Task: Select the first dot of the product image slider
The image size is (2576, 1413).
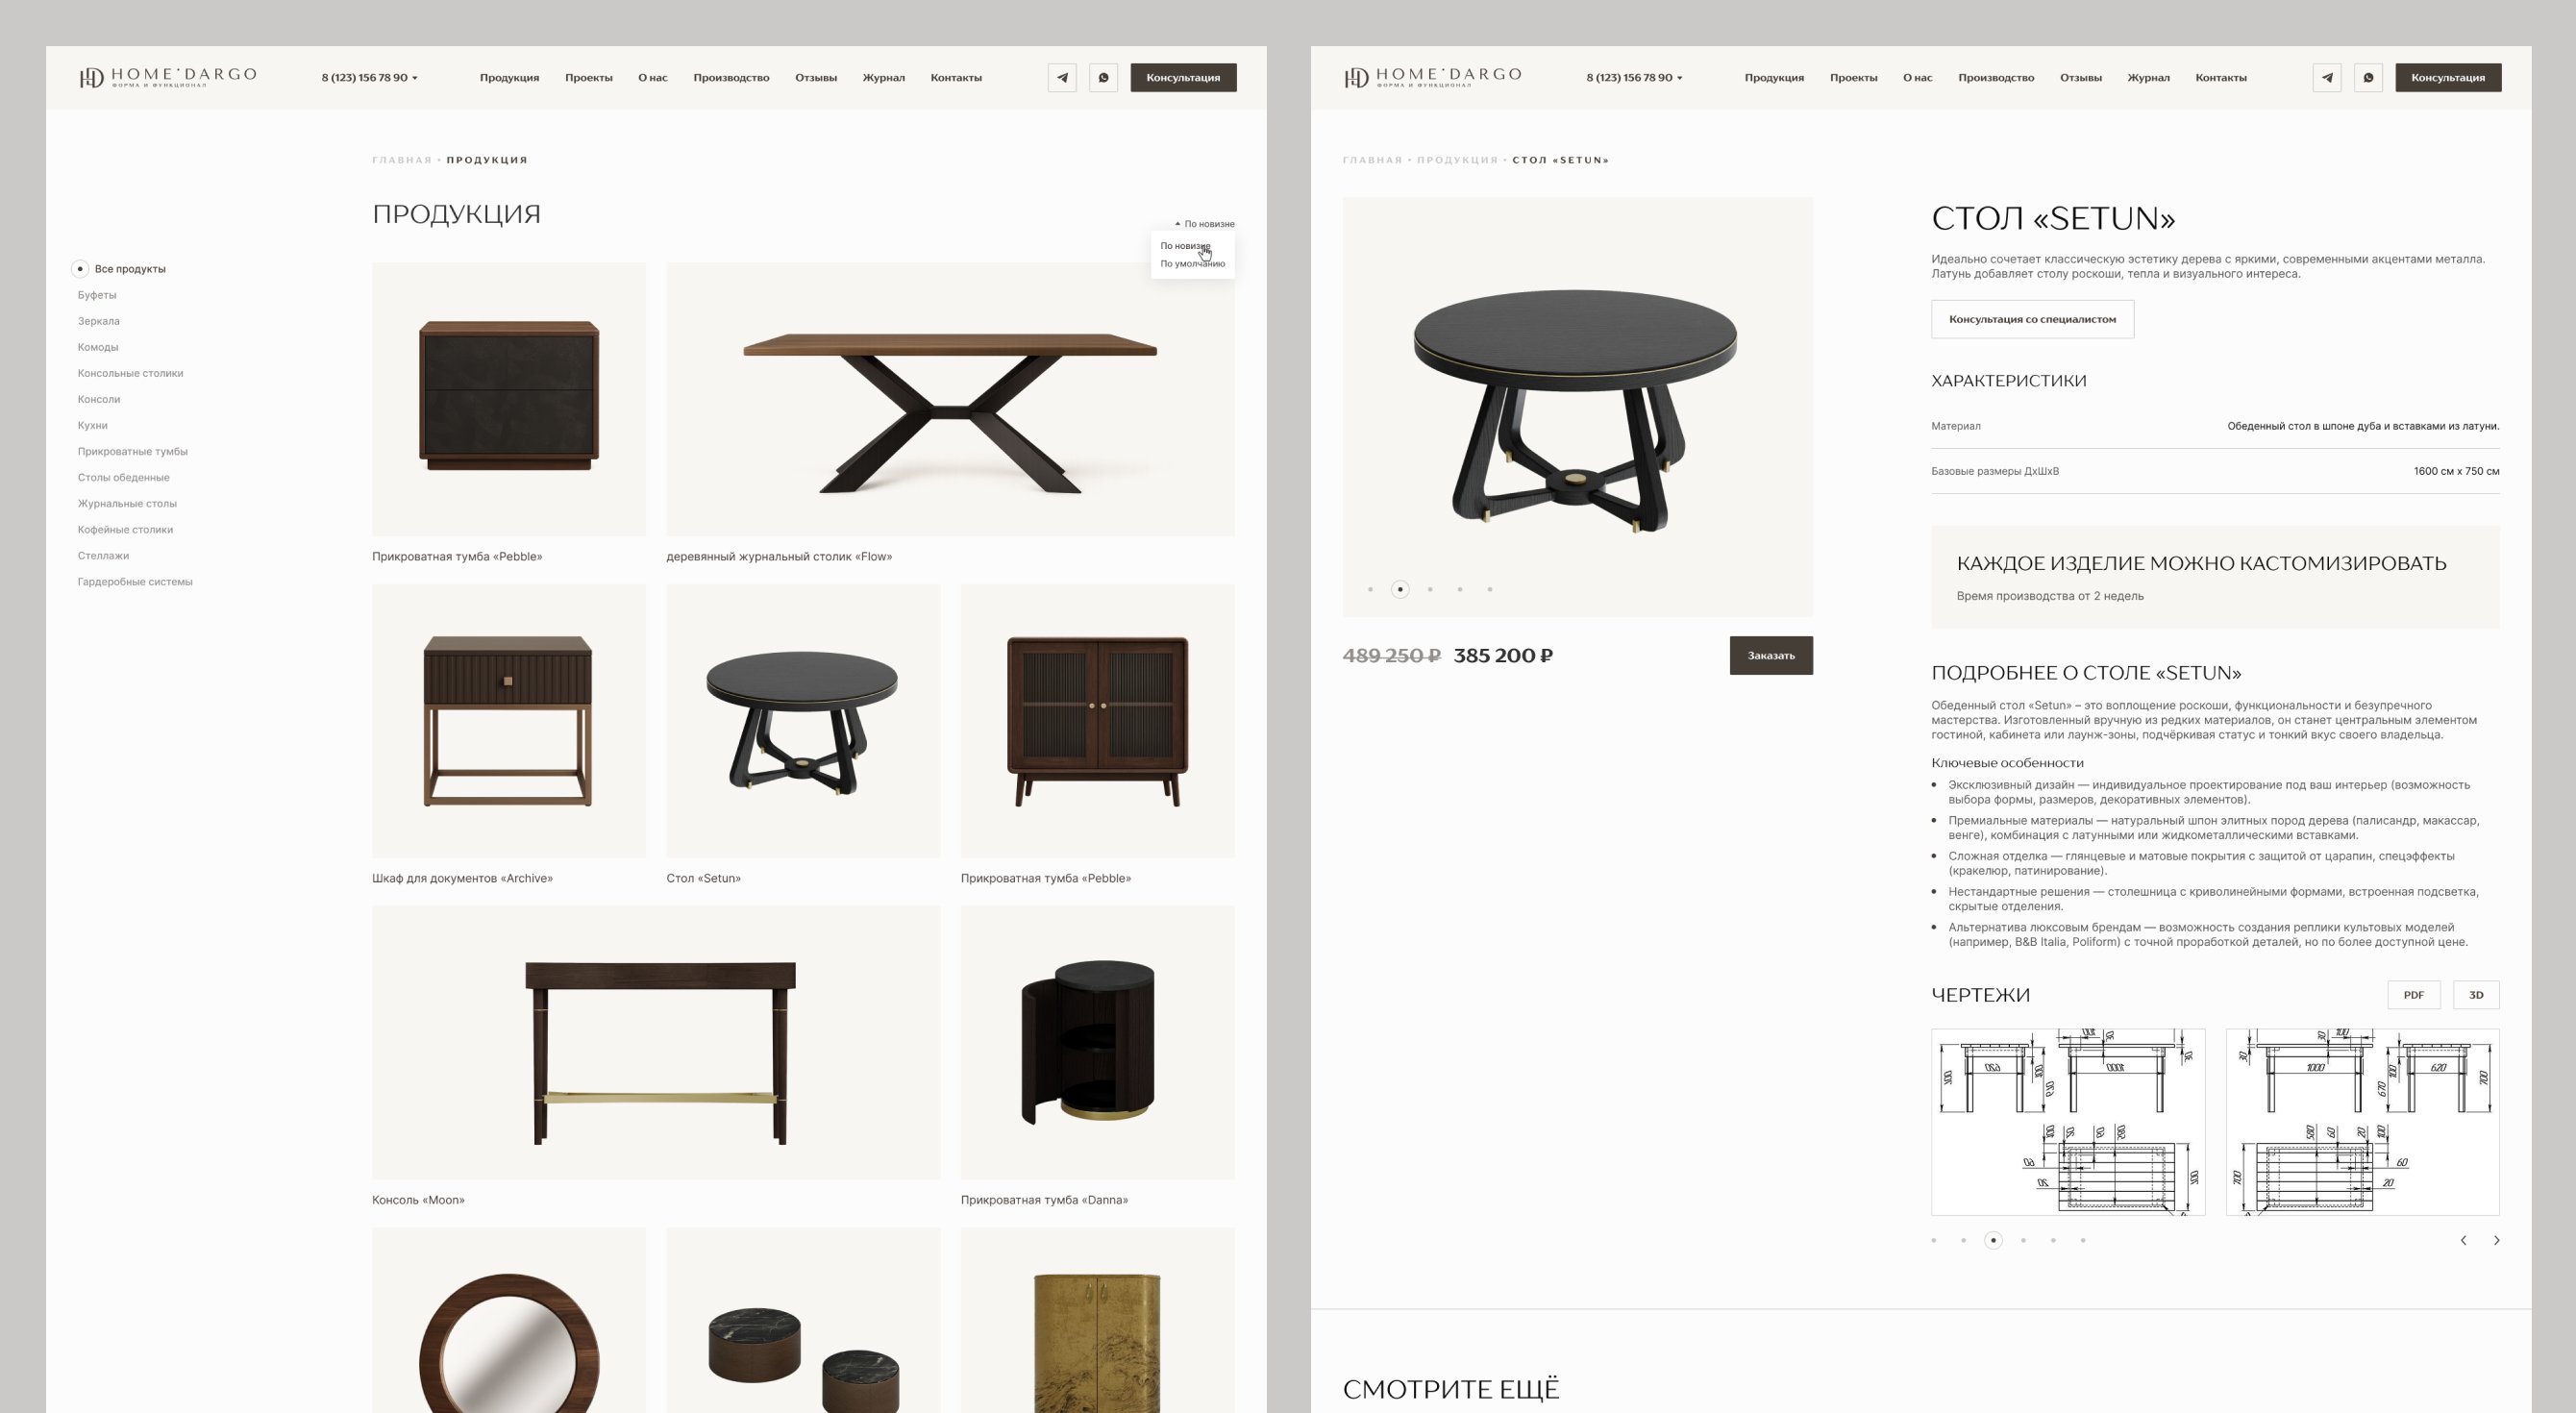Action: (x=1370, y=589)
